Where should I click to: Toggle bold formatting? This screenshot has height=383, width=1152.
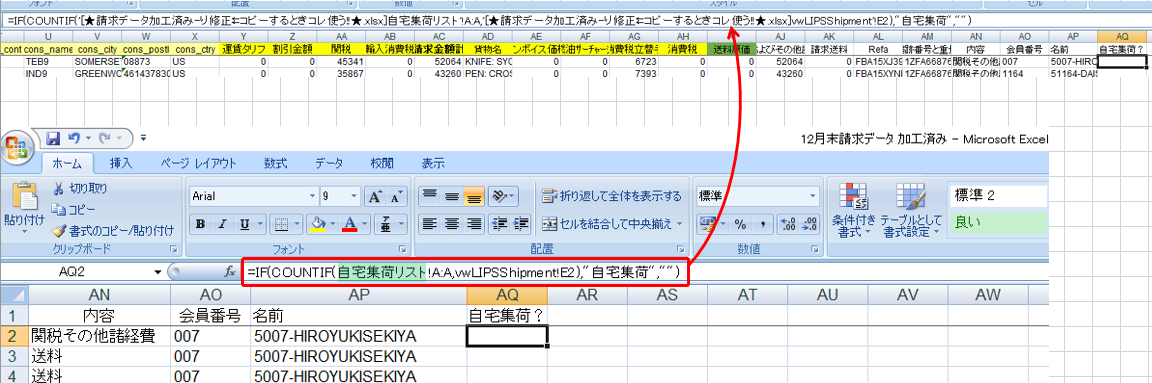click(200, 223)
